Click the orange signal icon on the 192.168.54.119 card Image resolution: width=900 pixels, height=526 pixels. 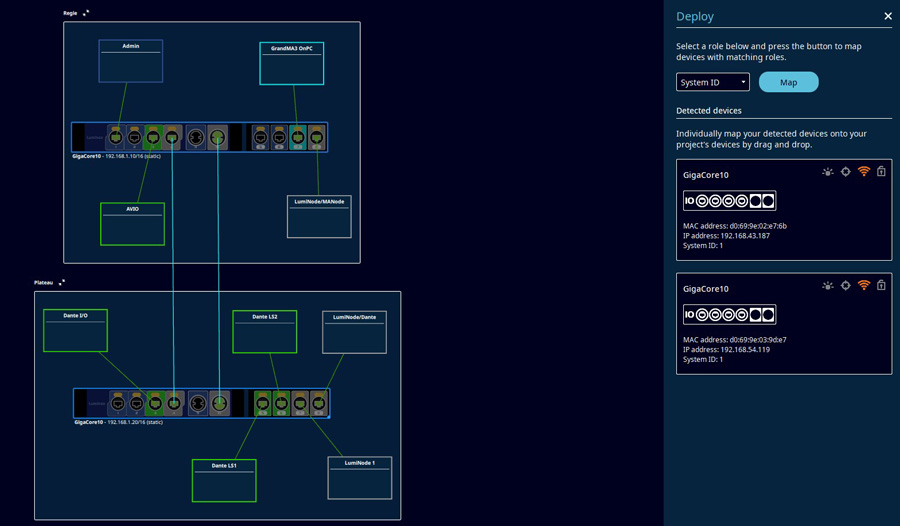pyautogui.click(x=864, y=285)
